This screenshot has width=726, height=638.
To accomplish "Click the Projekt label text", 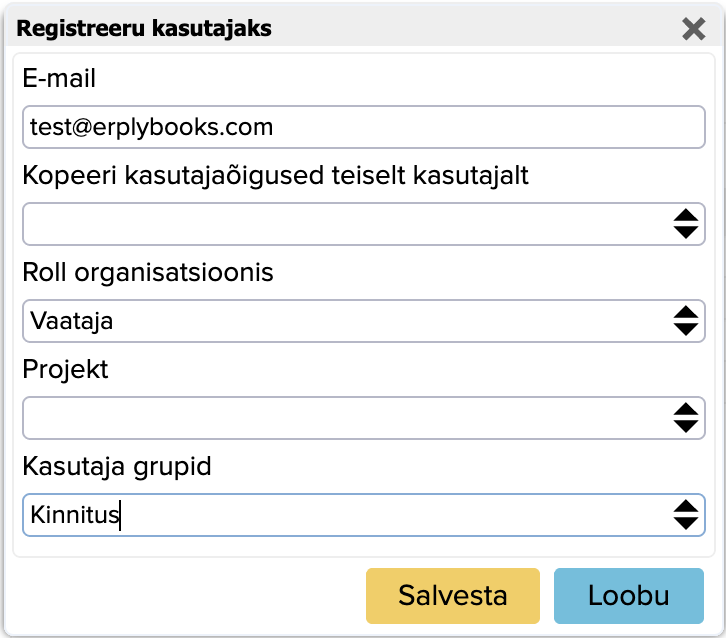I will (x=65, y=369).
